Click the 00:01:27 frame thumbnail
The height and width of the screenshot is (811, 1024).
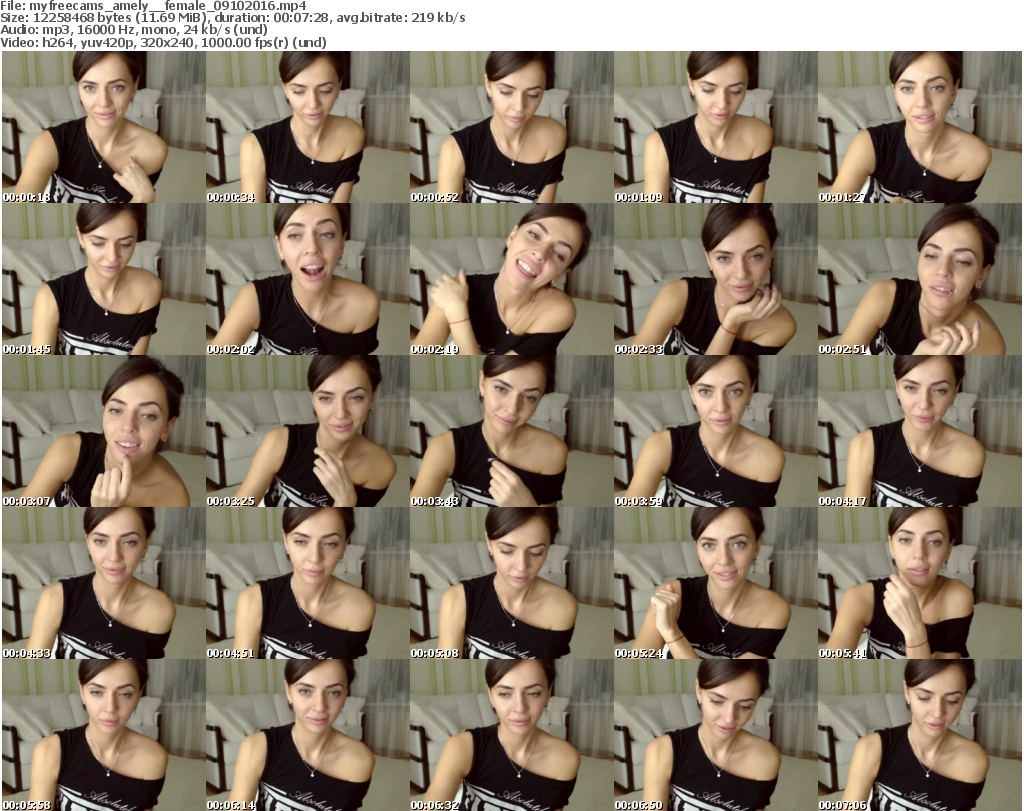click(919, 127)
